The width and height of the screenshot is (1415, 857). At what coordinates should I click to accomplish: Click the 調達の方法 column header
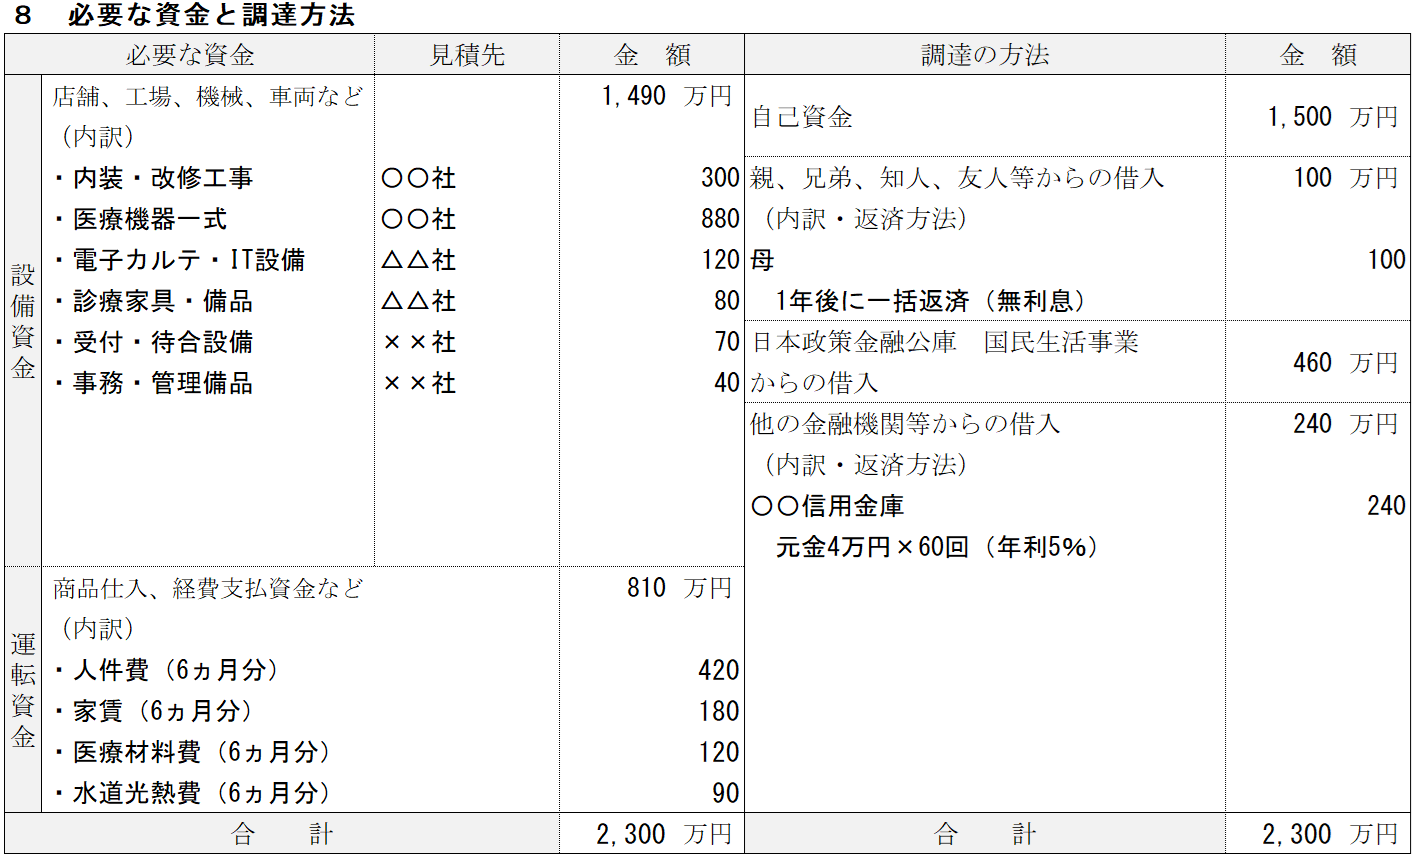(x=984, y=55)
